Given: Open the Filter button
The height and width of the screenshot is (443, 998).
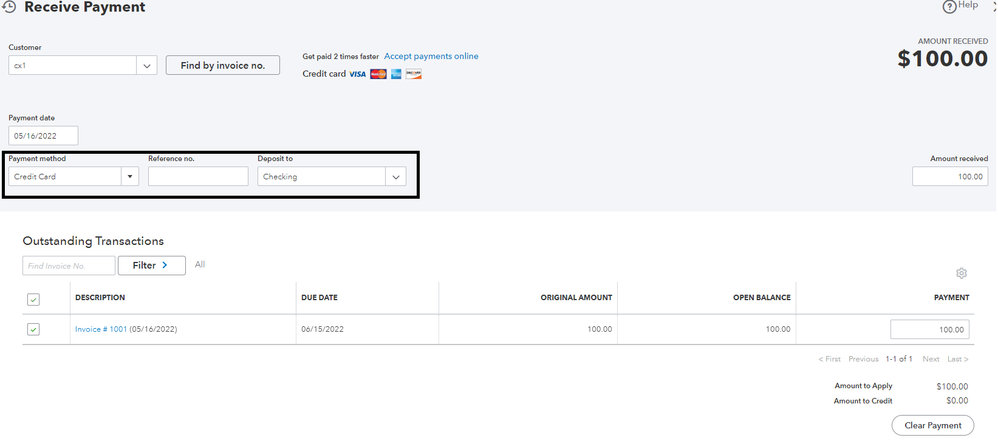Looking at the screenshot, I should (x=151, y=265).
